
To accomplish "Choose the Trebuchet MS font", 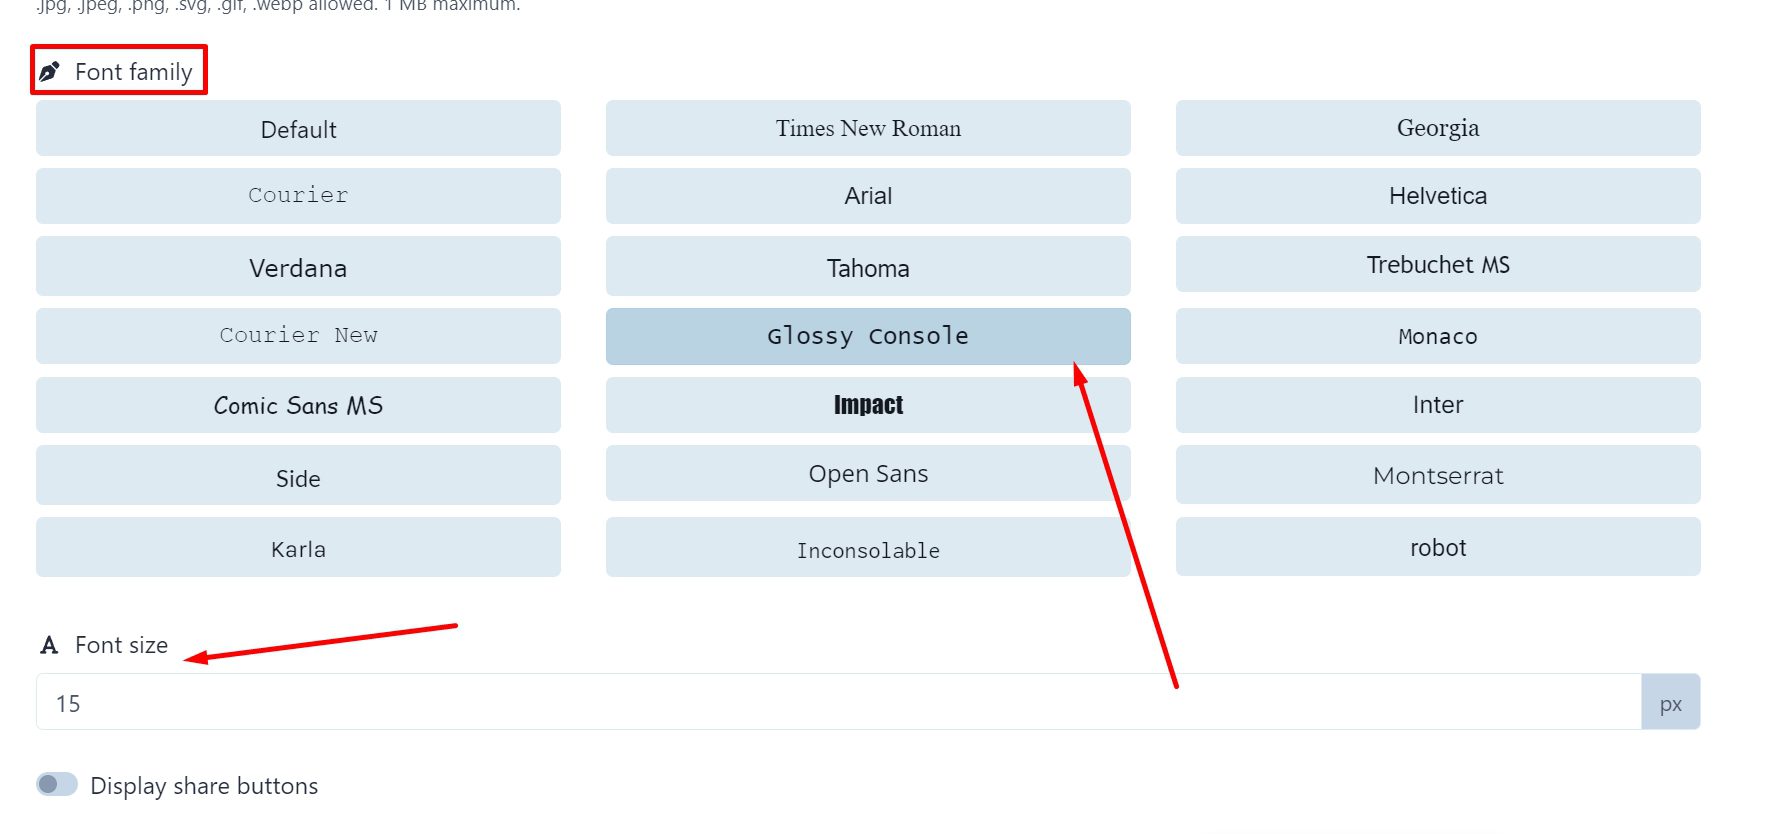I will coord(1438,265).
